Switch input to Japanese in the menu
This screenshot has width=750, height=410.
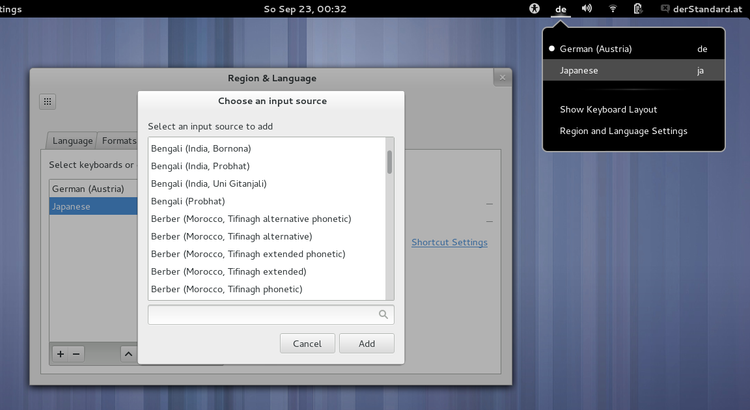(x=580, y=71)
